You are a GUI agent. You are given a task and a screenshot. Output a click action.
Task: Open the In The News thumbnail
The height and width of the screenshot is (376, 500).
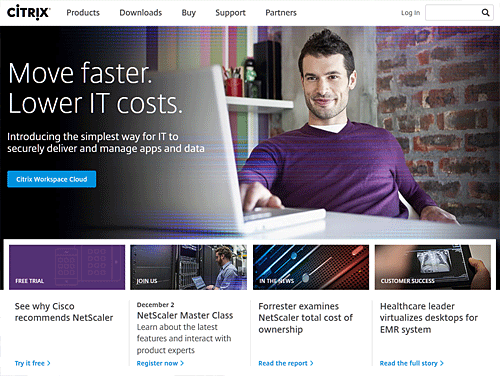(311, 267)
